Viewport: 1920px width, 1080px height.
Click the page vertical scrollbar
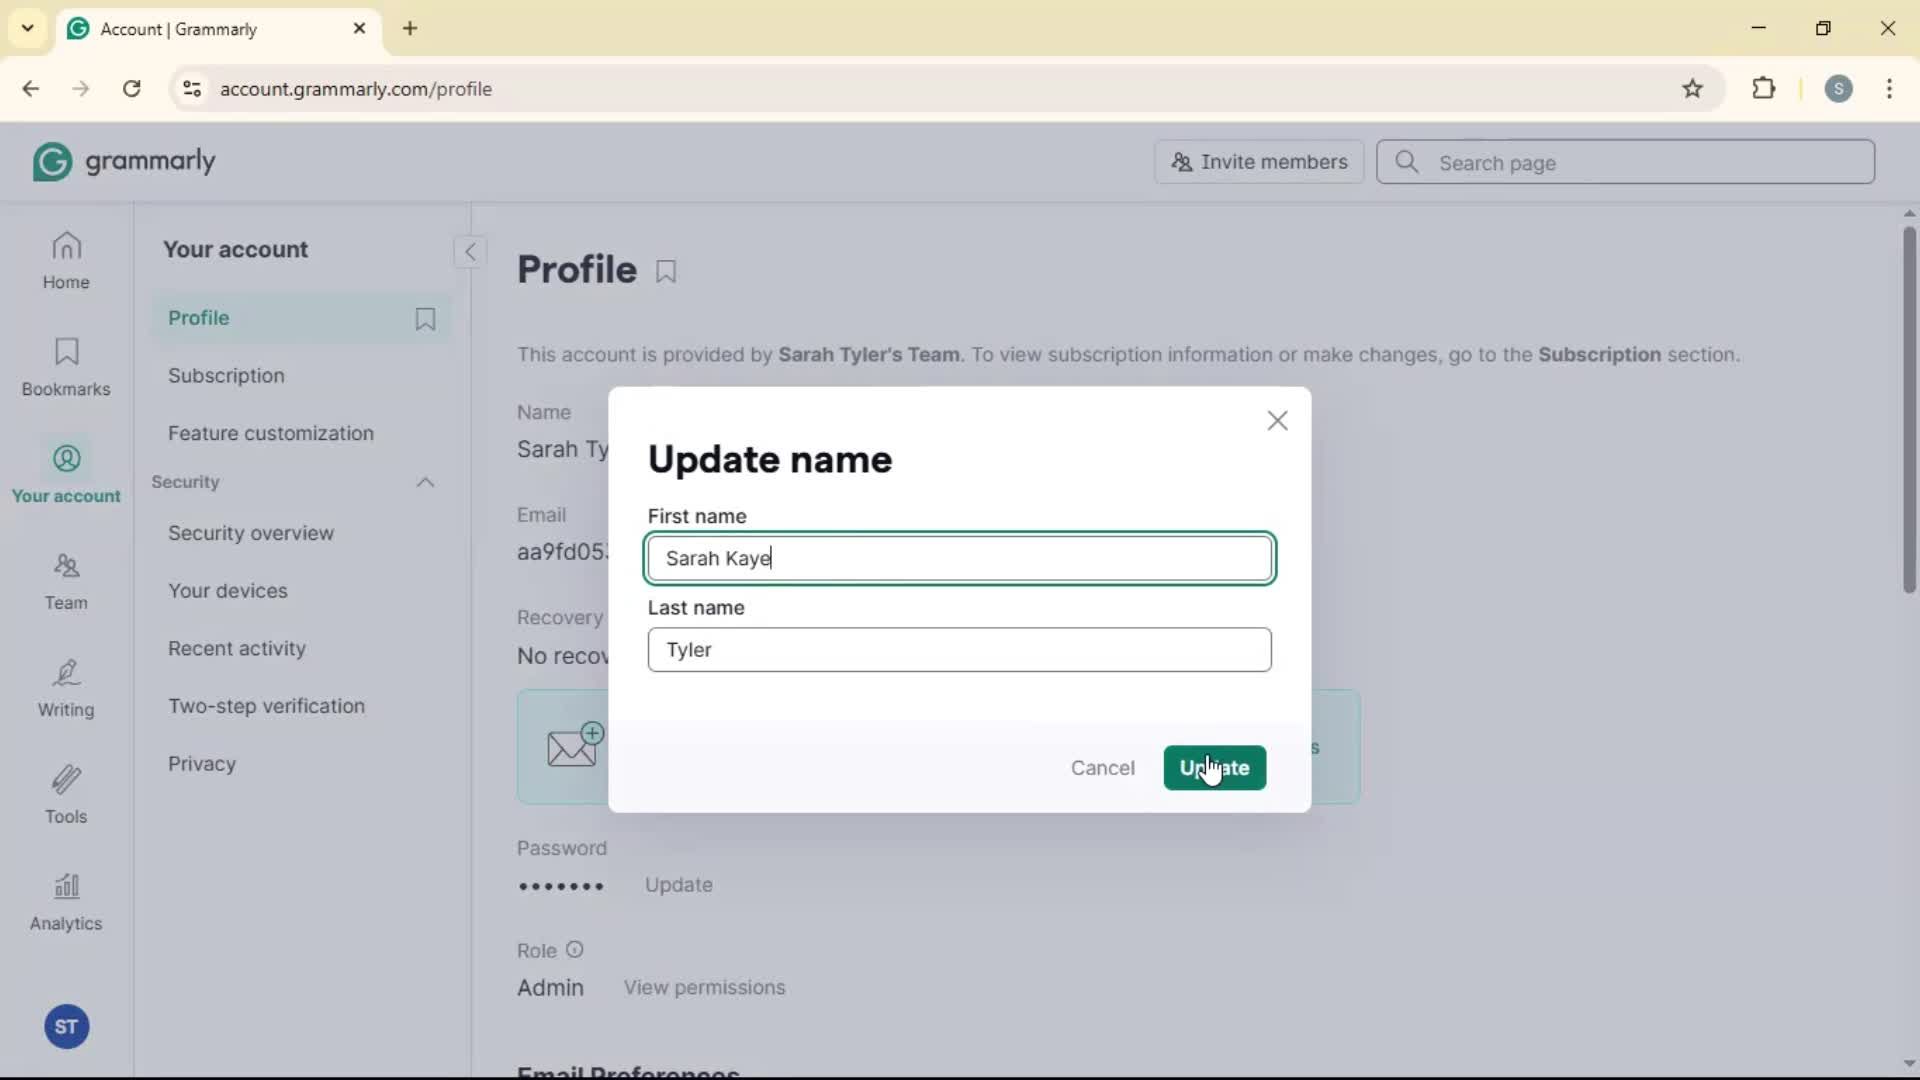[x=1908, y=410]
